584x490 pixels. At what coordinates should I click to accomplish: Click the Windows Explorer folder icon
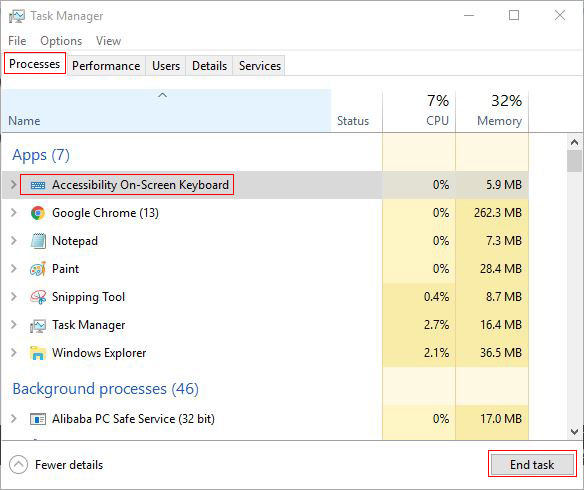[x=38, y=353]
